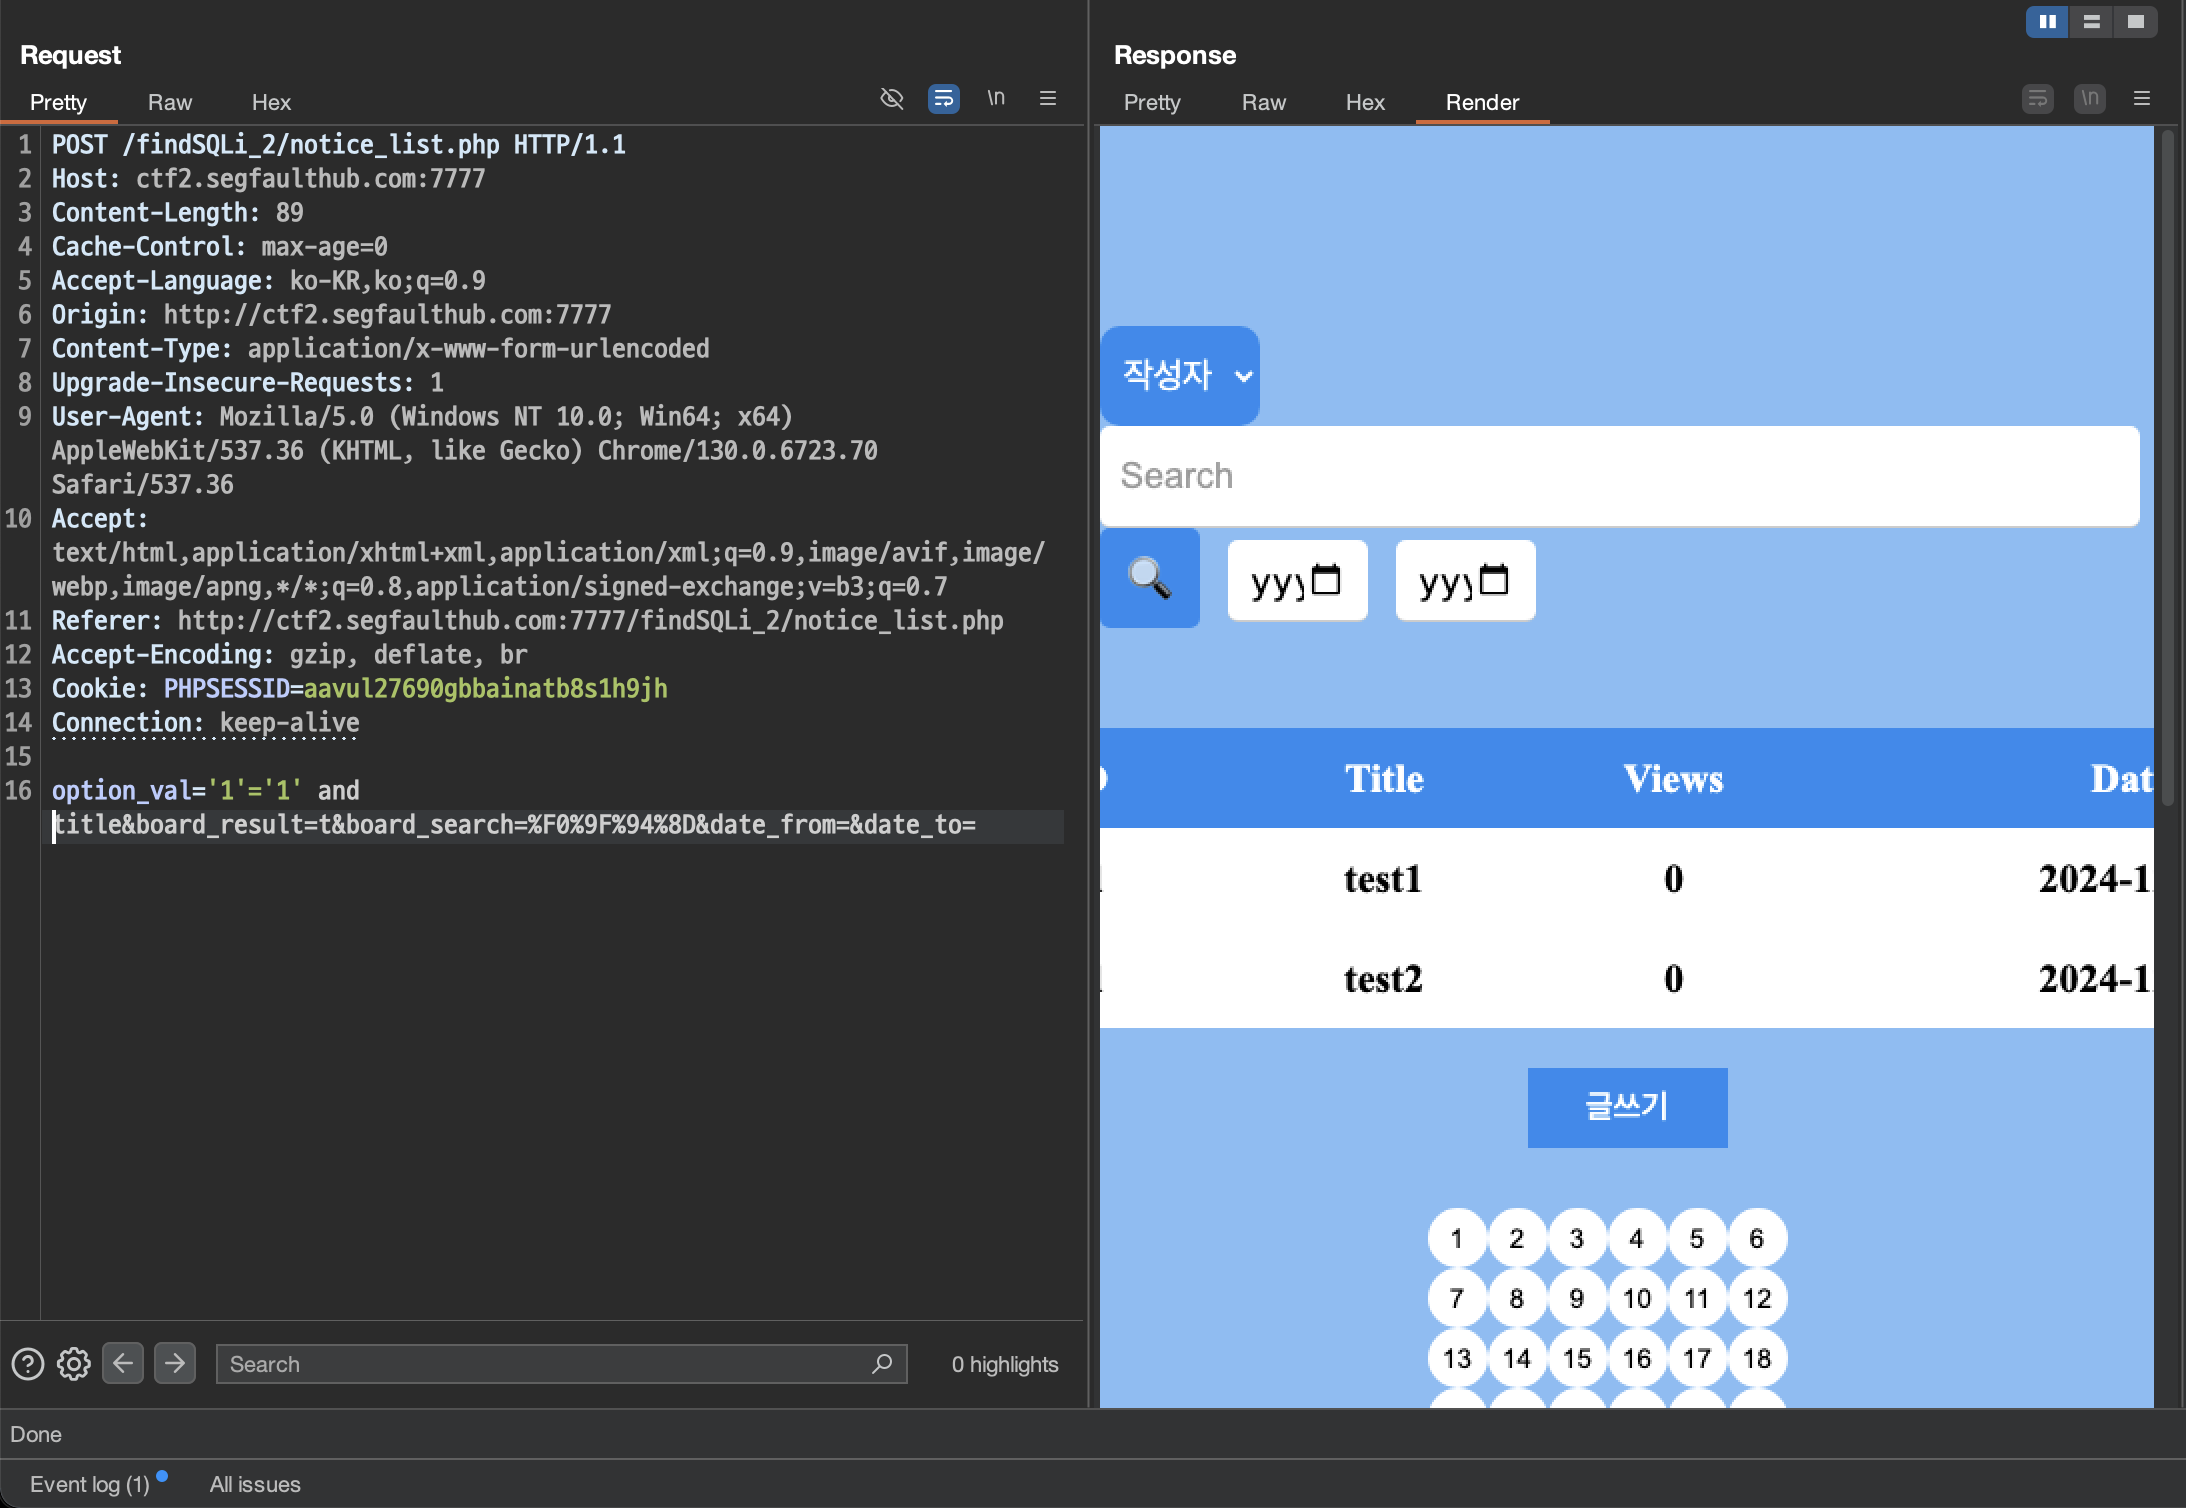Select top-bottom split layout icon
This screenshot has height=1508, width=2186.
(2091, 21)
